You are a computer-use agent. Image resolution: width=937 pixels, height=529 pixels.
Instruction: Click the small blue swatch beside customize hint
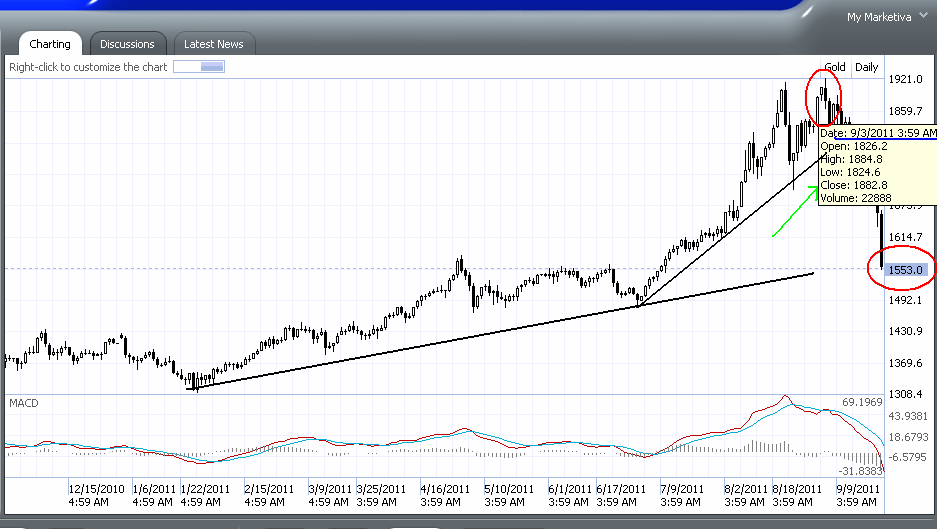(199, 67)
